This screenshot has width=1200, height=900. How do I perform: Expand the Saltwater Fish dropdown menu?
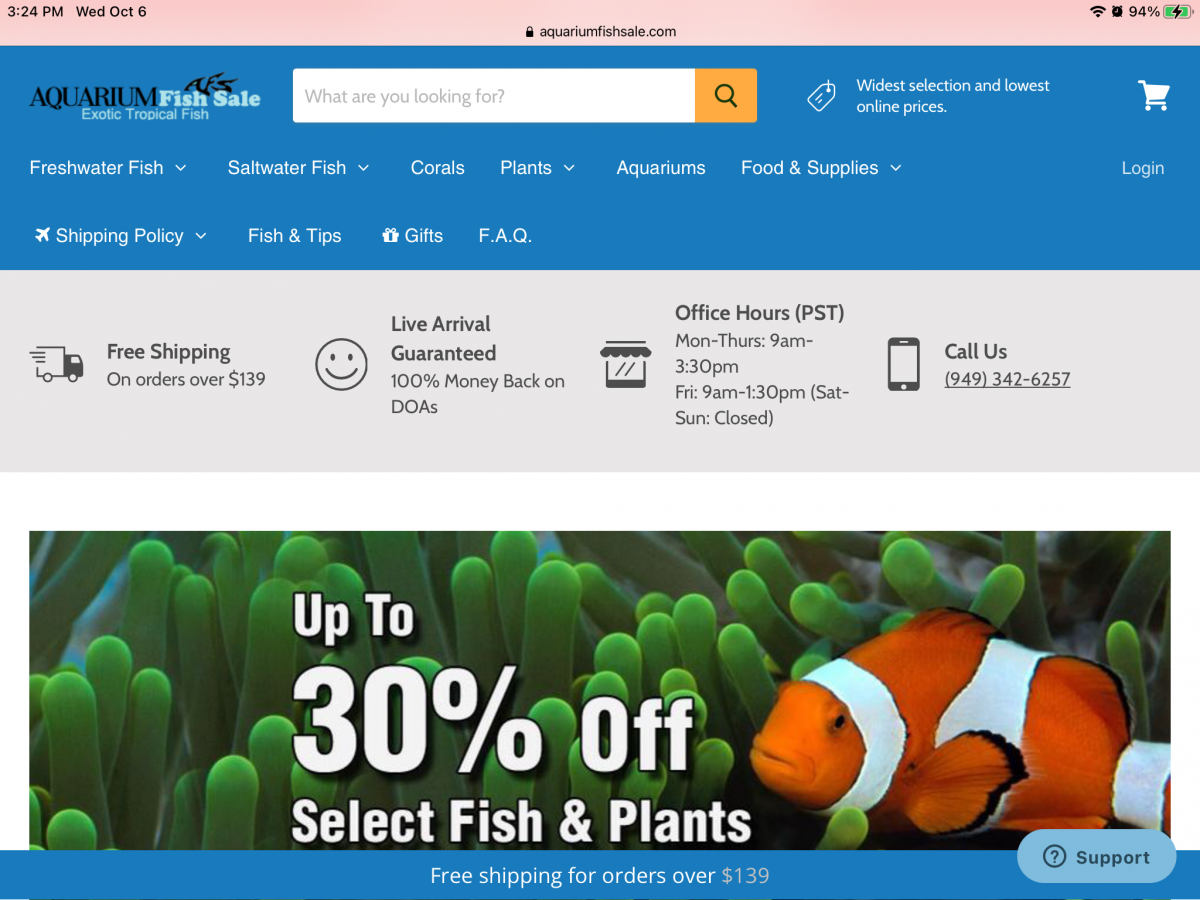(x=299, y=168)
